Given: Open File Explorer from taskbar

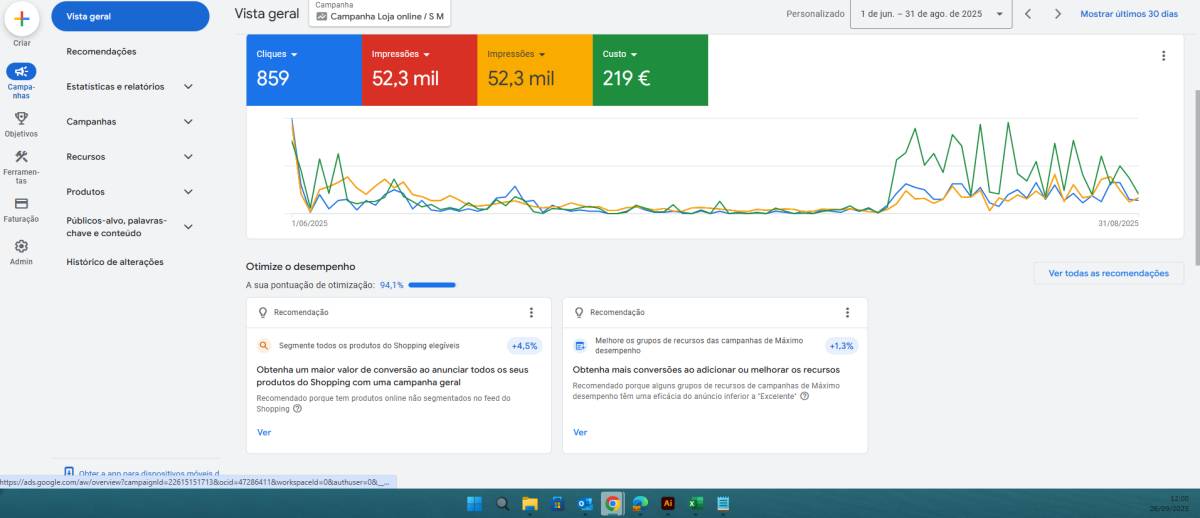Looking at the screenshot, I should tap(530, 504).
